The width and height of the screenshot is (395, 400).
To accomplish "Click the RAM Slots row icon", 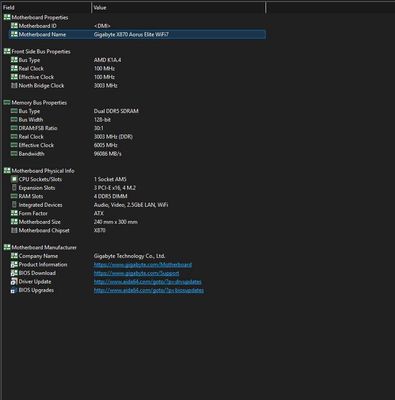I will coord(14,196).
